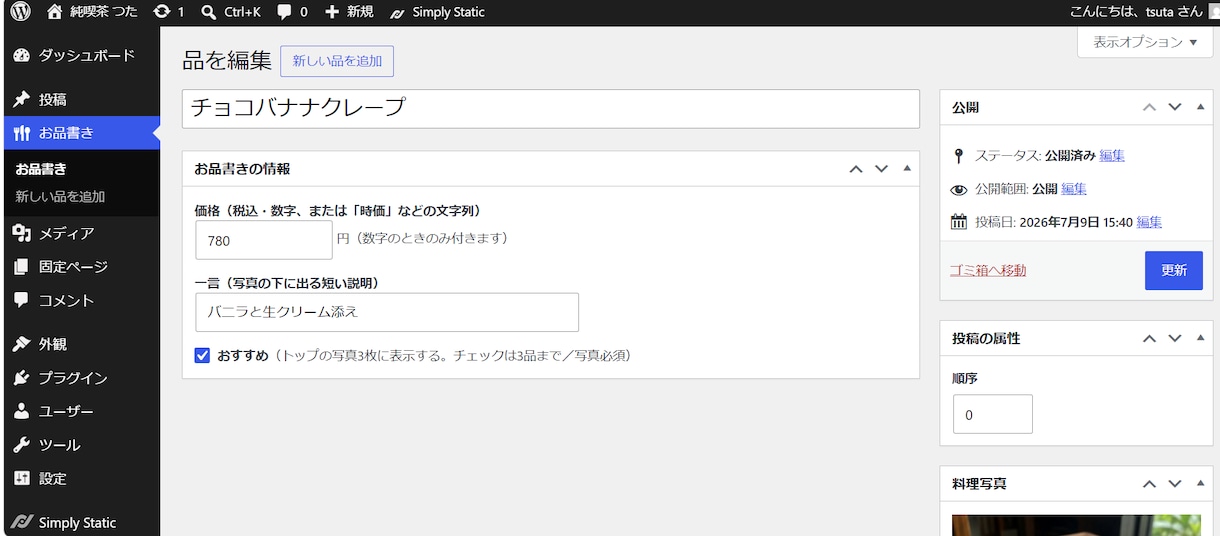1220x536 pixels.
Task: Click 編集 link next to ステータス
Action: pyautogui.click(x=1112, y=156)
